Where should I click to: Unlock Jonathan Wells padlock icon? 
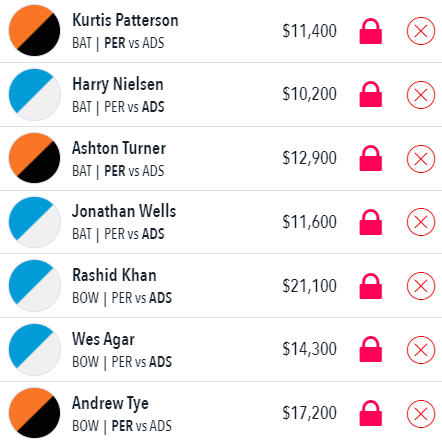pos(371,222)
